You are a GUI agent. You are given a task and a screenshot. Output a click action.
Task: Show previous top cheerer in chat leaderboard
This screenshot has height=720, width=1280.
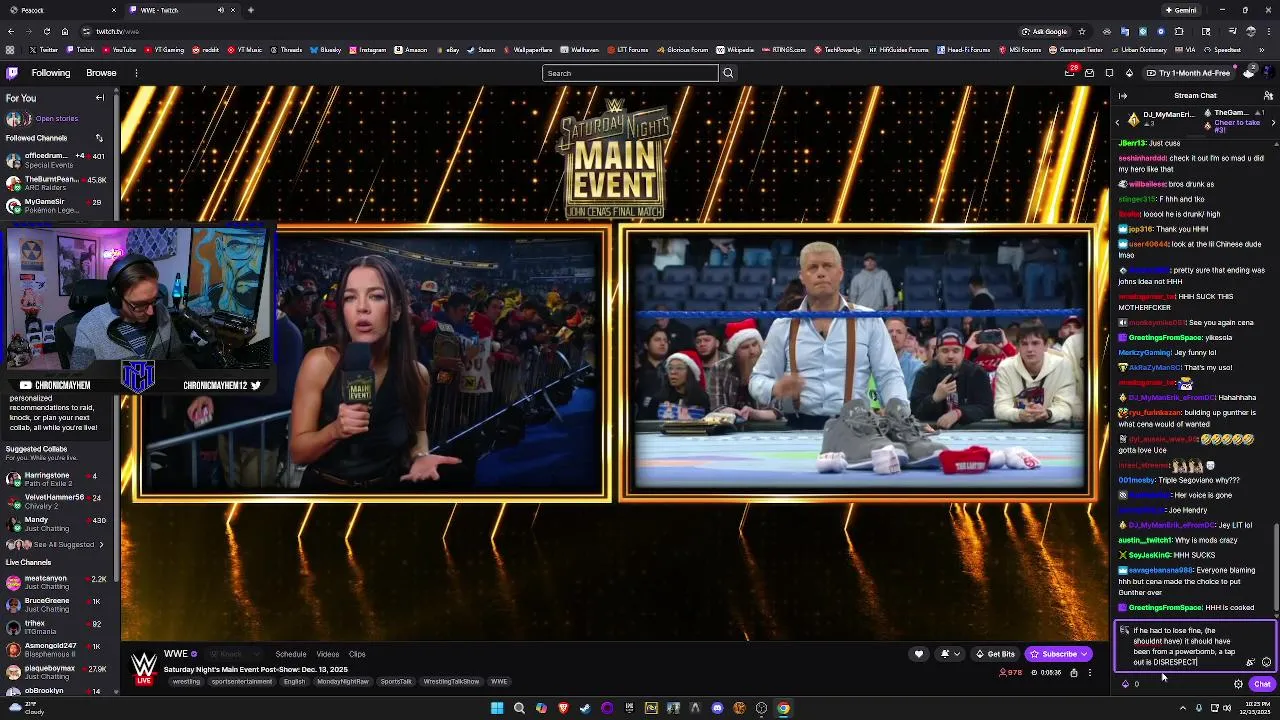tap(1118, 122)
